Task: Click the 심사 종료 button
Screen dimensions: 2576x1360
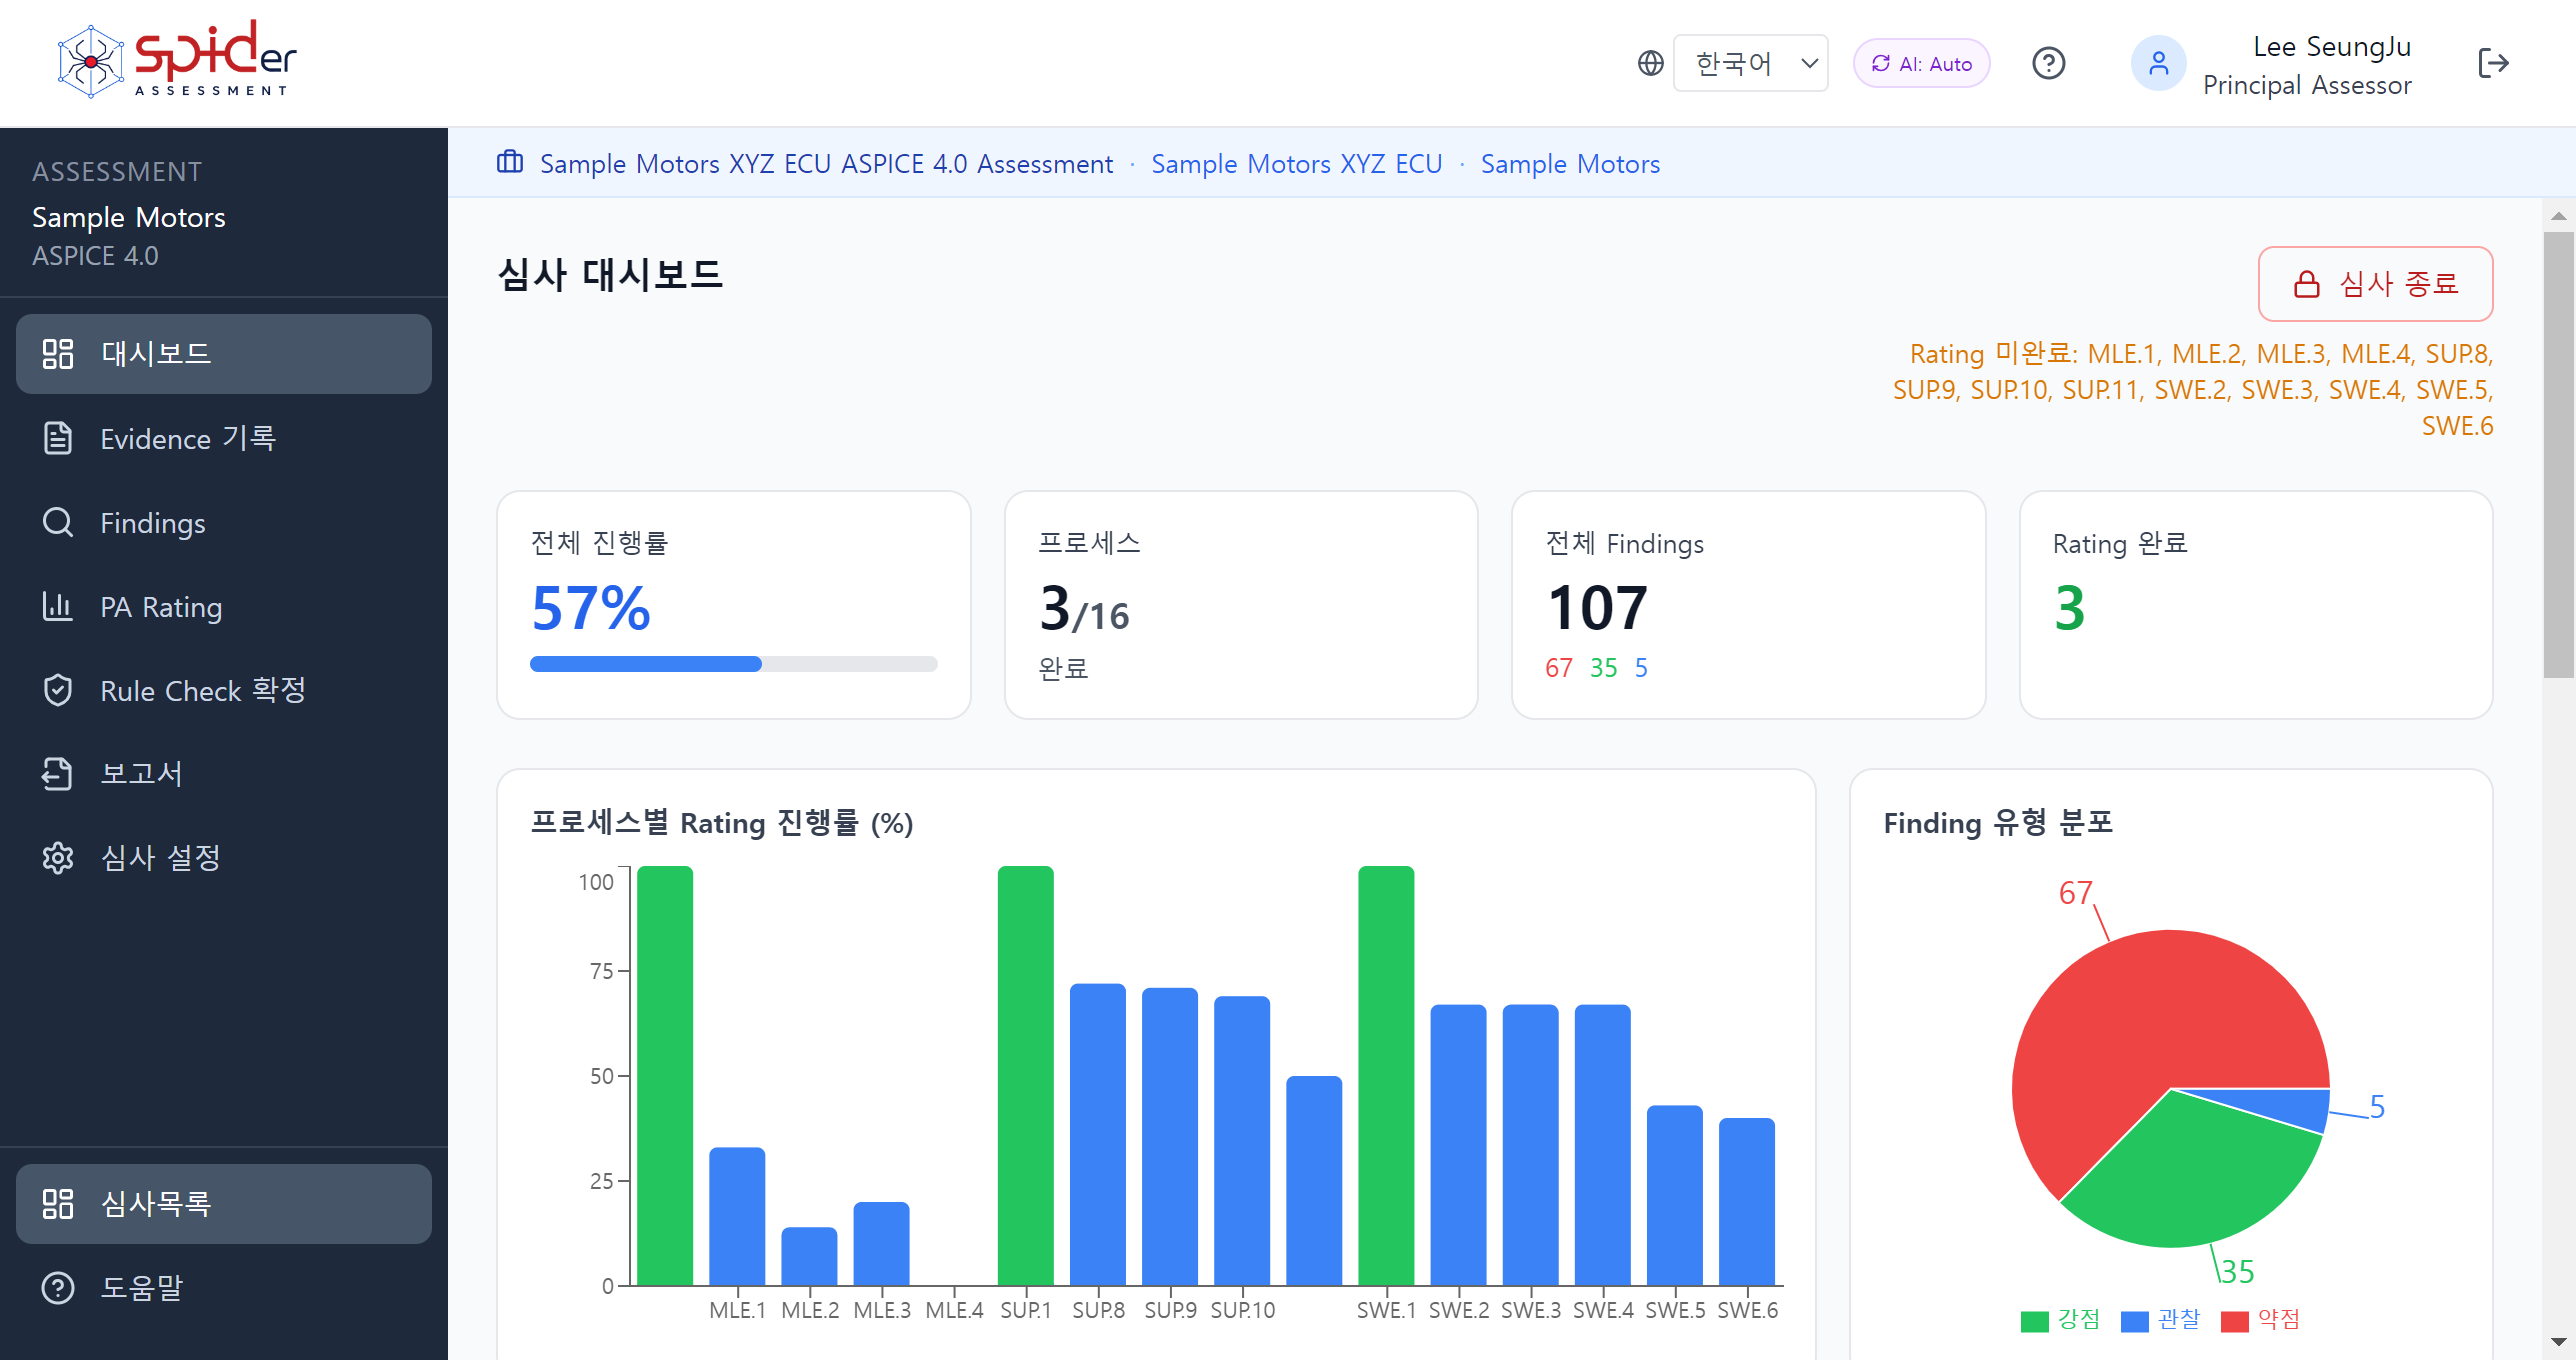Action: coord(2375,284)
